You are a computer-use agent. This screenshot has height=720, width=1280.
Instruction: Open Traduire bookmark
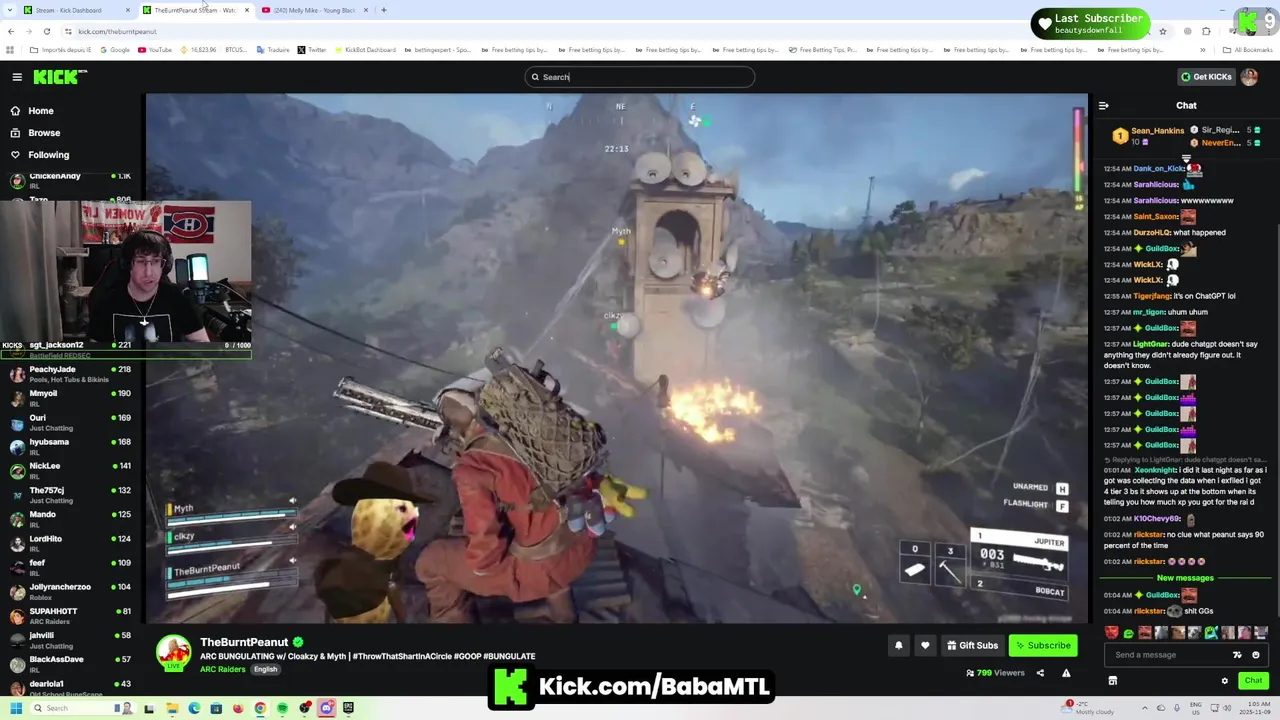[273, 50]
